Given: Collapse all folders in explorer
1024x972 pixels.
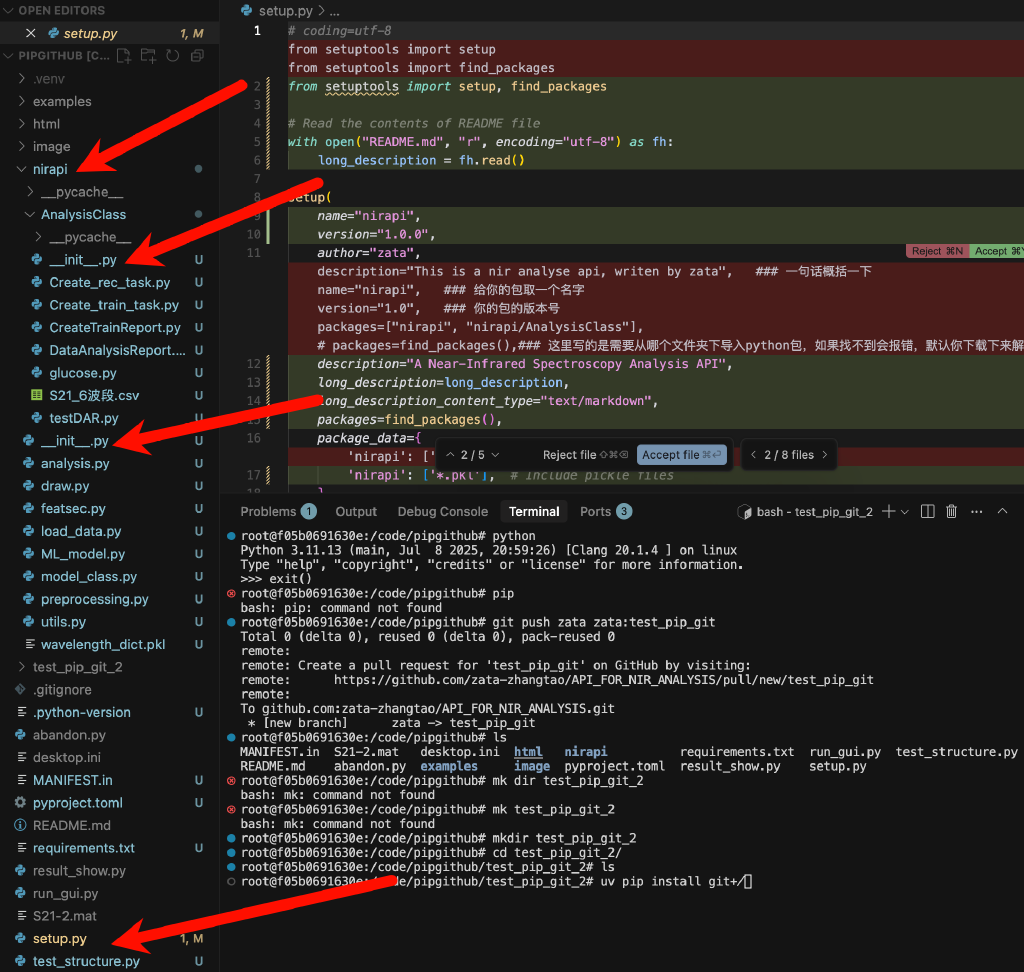Looking at the screenshot, I should point(196,56).
